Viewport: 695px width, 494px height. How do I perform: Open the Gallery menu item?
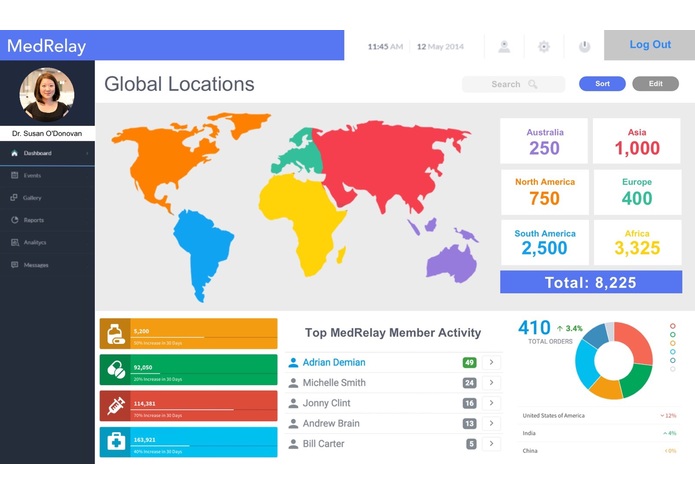[47, 198]
